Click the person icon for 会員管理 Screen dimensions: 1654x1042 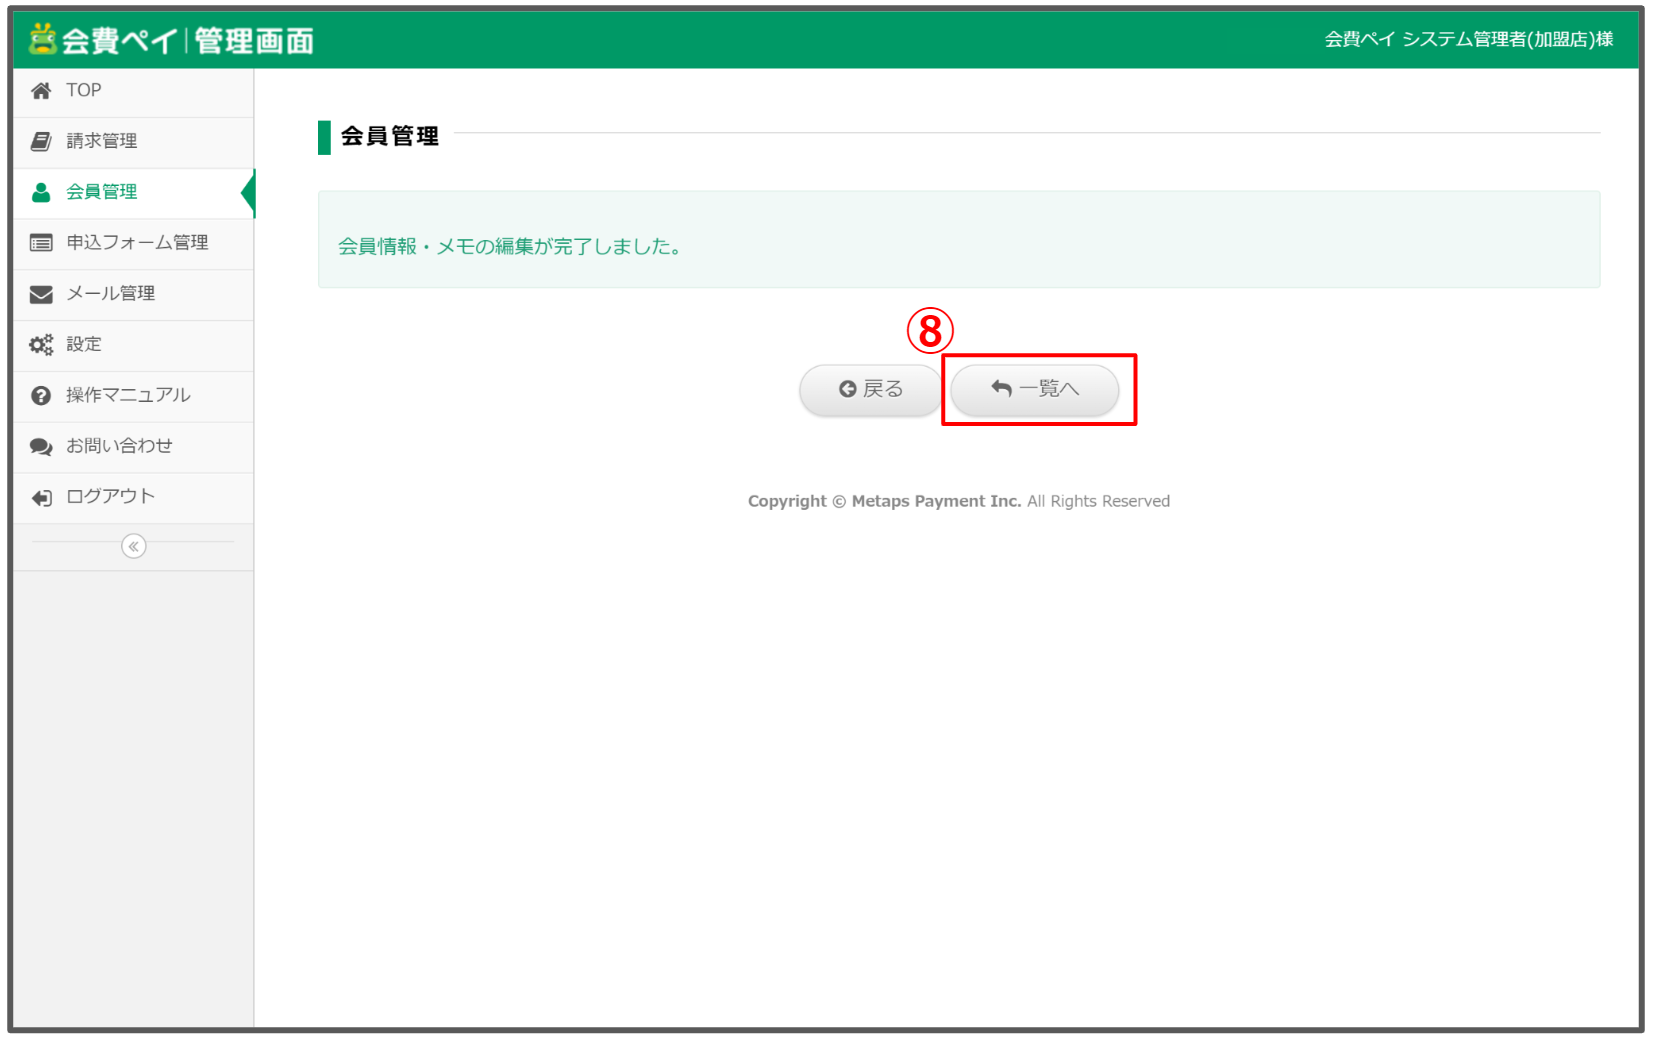(x=41, y=192)
